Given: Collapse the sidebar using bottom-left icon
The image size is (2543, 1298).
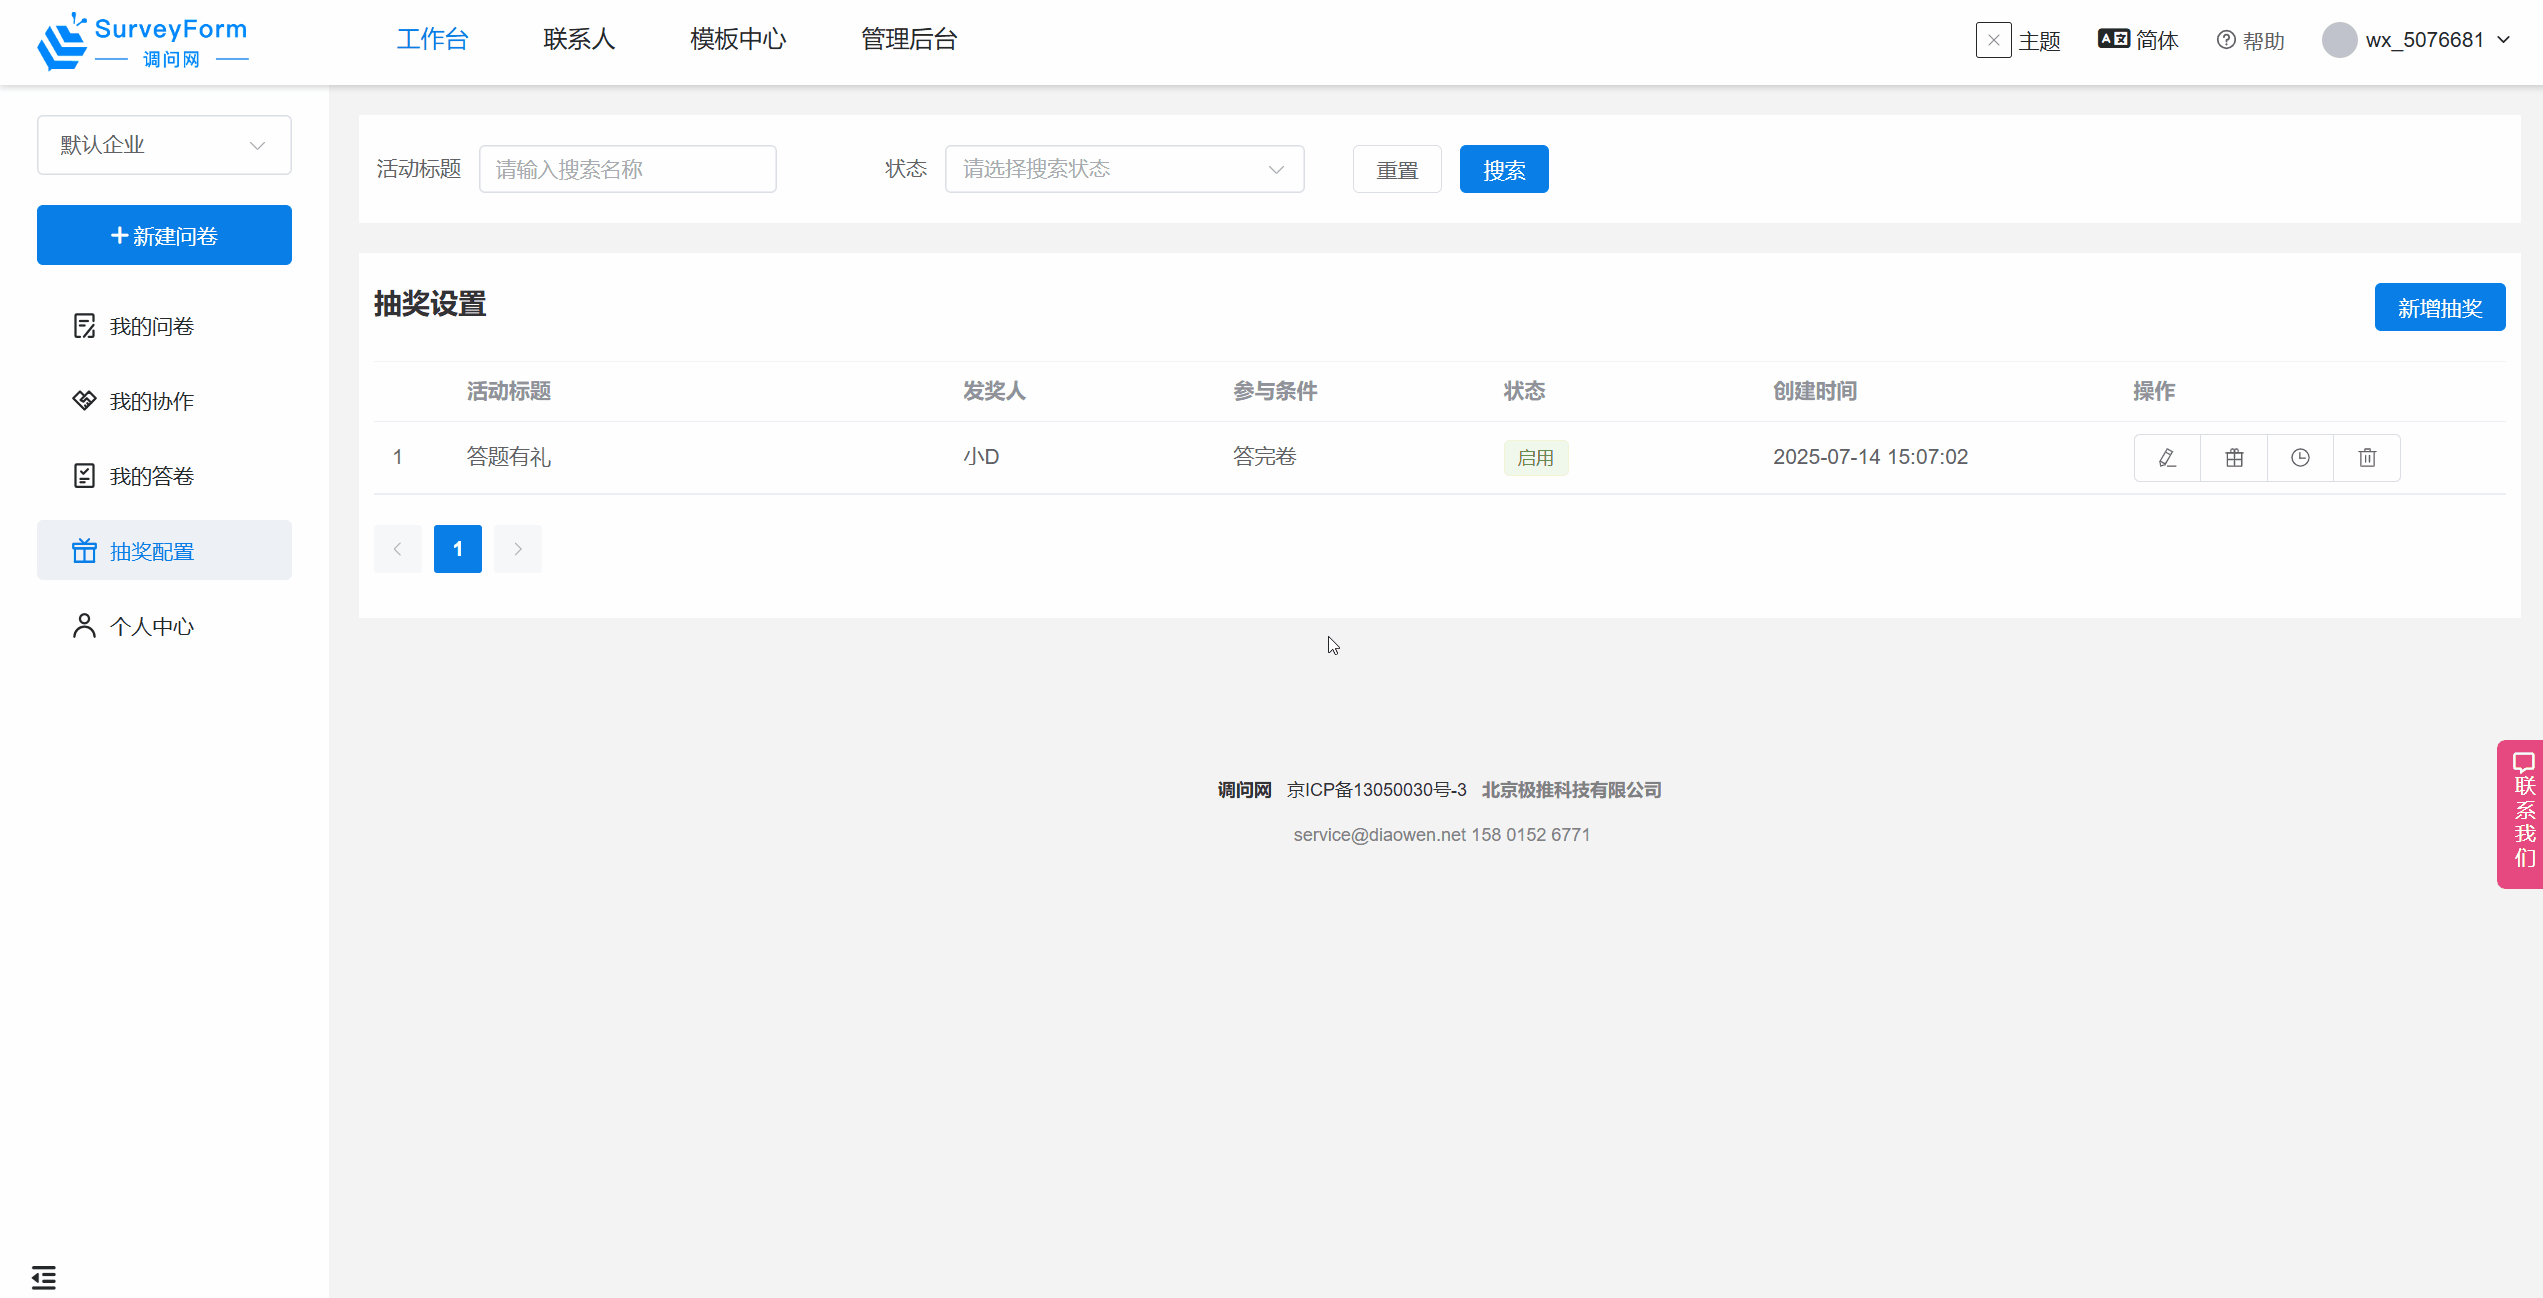Looking at the screenshot, I should [44, 1277].
